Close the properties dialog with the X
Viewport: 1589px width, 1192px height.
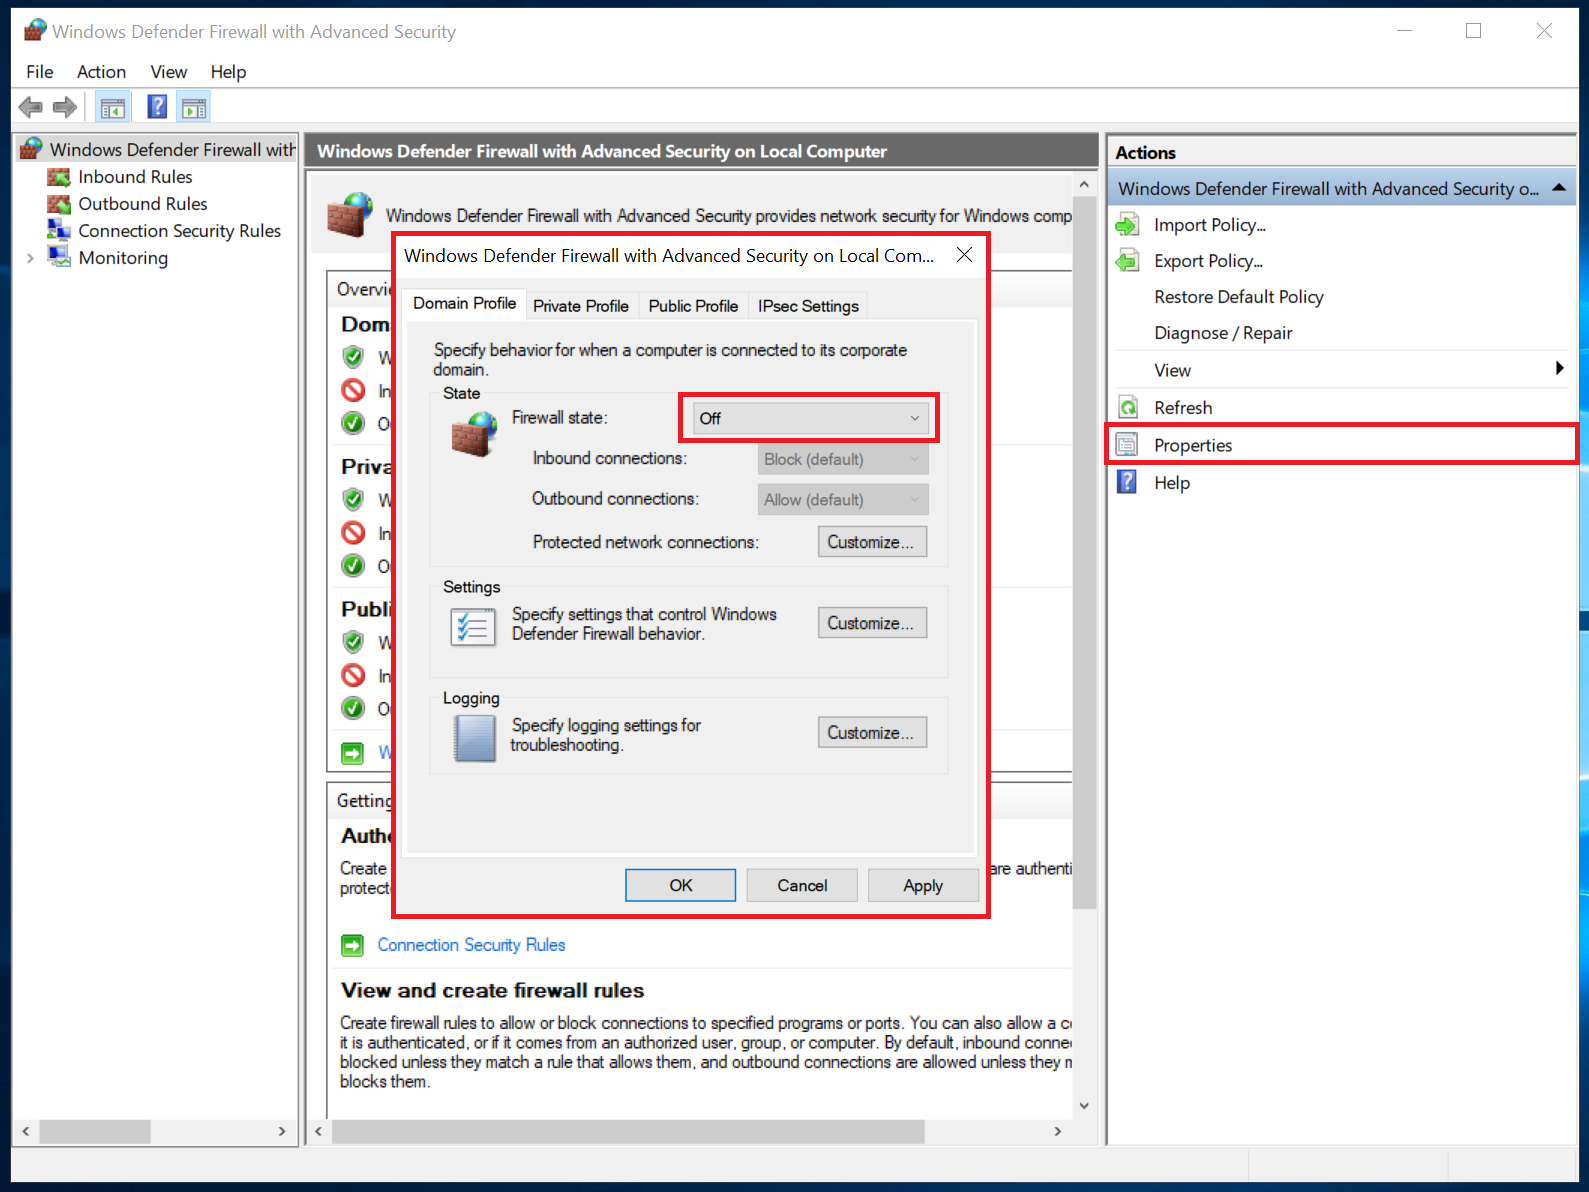point(964,255)
